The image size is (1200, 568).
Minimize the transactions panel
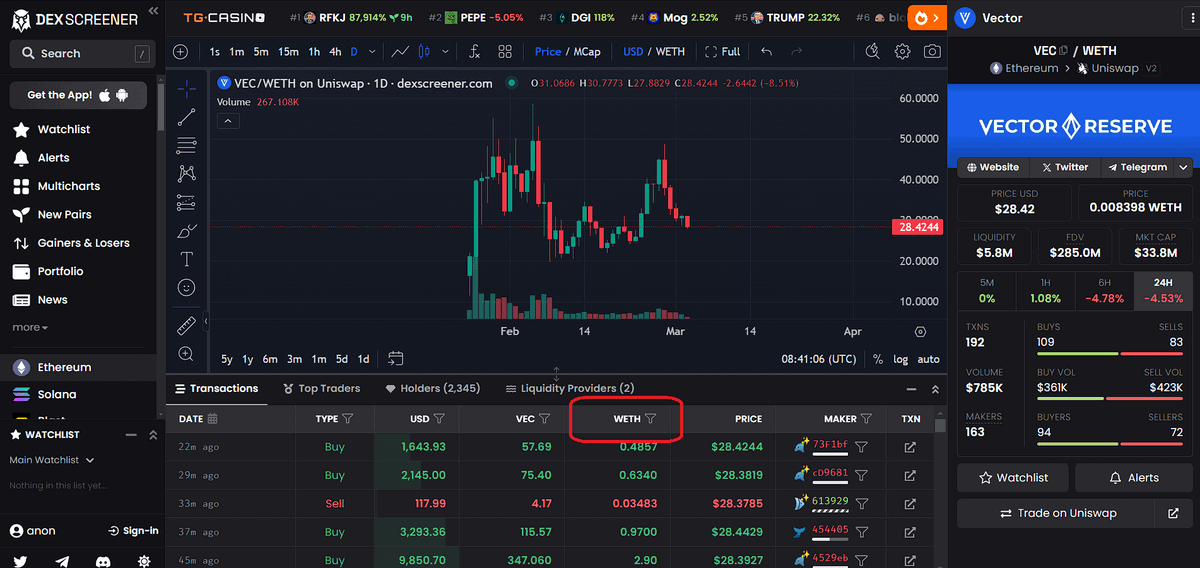point(911,389)
